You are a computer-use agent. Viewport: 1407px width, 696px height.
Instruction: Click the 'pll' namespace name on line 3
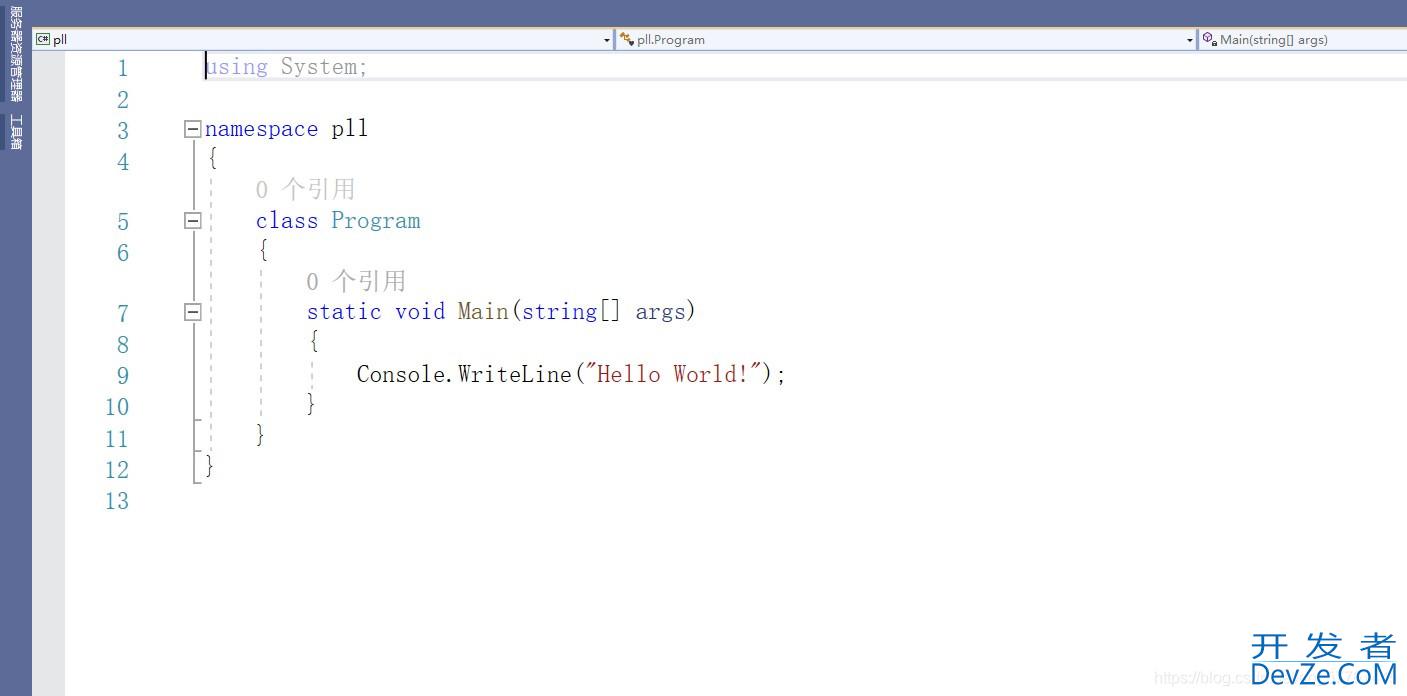point(350,129)
